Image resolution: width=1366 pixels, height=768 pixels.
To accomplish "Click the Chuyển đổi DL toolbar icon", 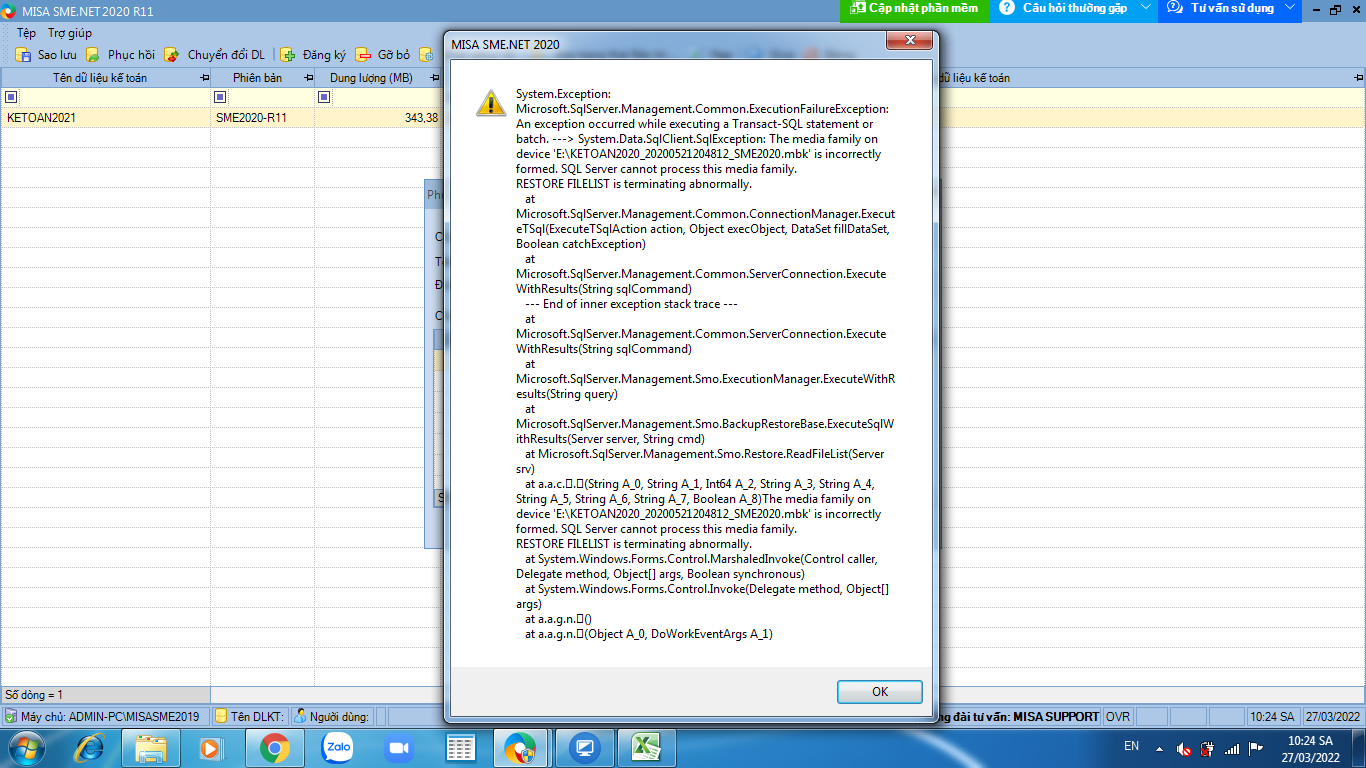I will click(172, 55).
